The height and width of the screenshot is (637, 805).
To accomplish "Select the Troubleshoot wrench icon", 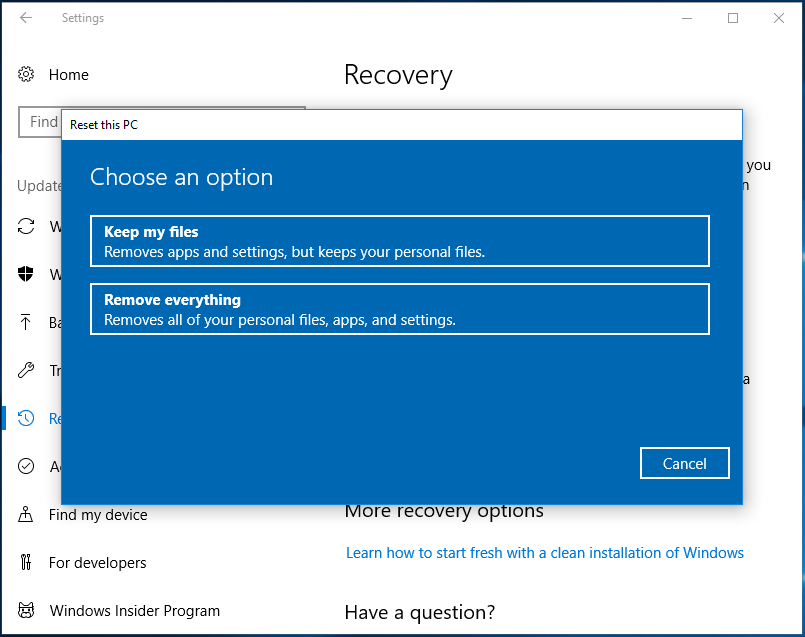I will [26, 370].
